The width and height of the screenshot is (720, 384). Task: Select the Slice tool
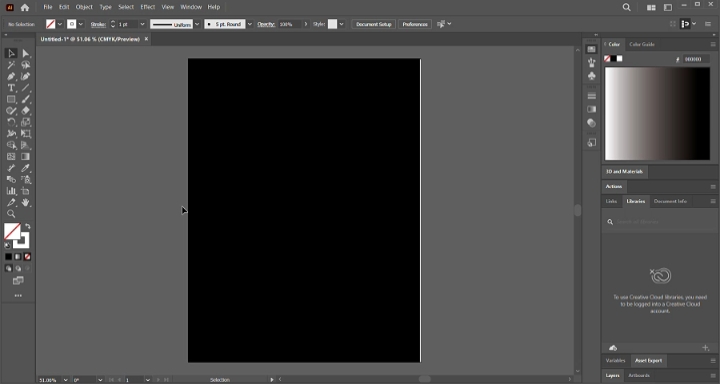(11, 203)
